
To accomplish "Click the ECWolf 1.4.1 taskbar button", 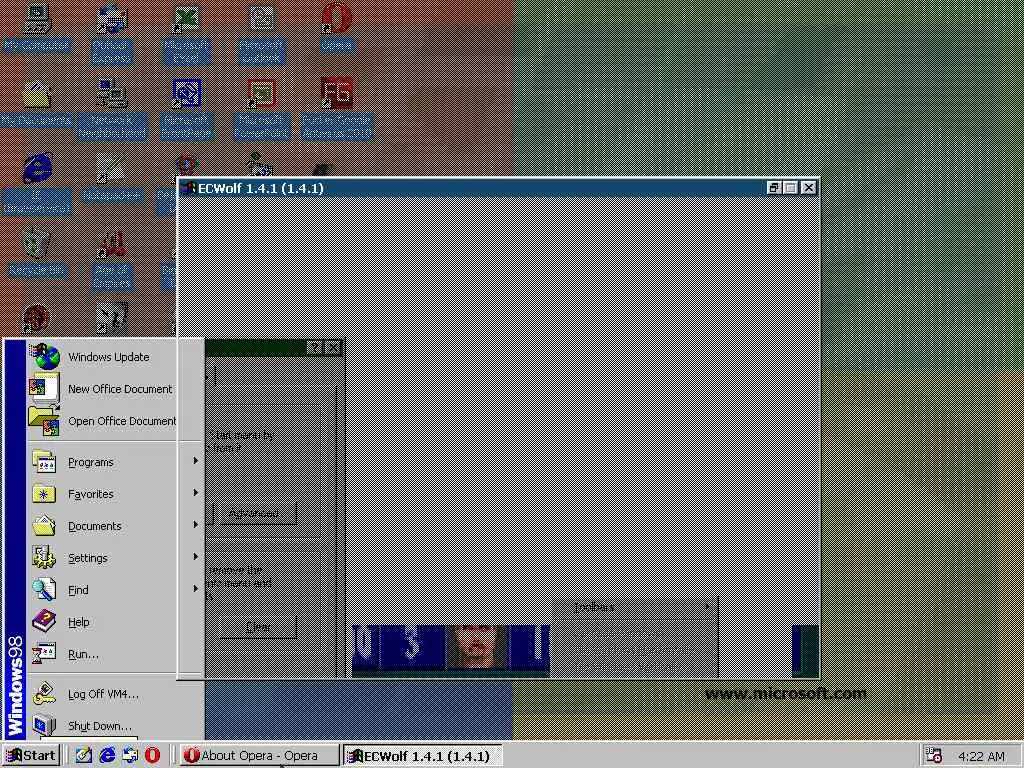I will click(423, 756).
